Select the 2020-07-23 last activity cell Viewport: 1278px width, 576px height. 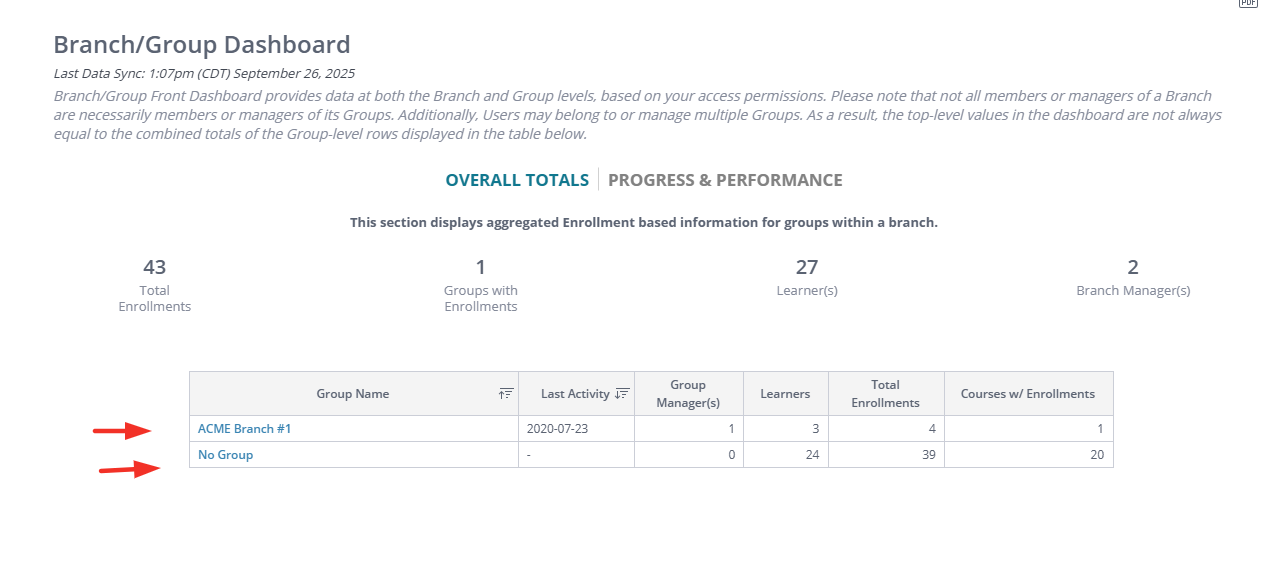pos(557,429)
